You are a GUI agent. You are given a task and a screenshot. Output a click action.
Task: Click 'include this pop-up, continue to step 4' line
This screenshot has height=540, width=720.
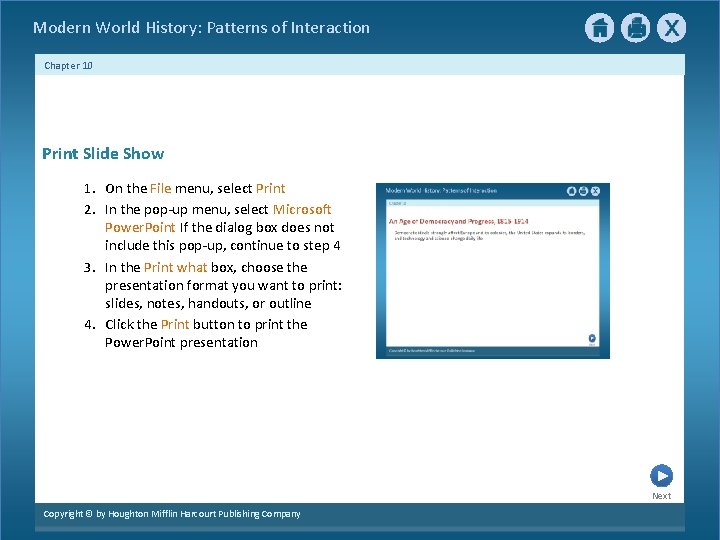coord(222,246)
